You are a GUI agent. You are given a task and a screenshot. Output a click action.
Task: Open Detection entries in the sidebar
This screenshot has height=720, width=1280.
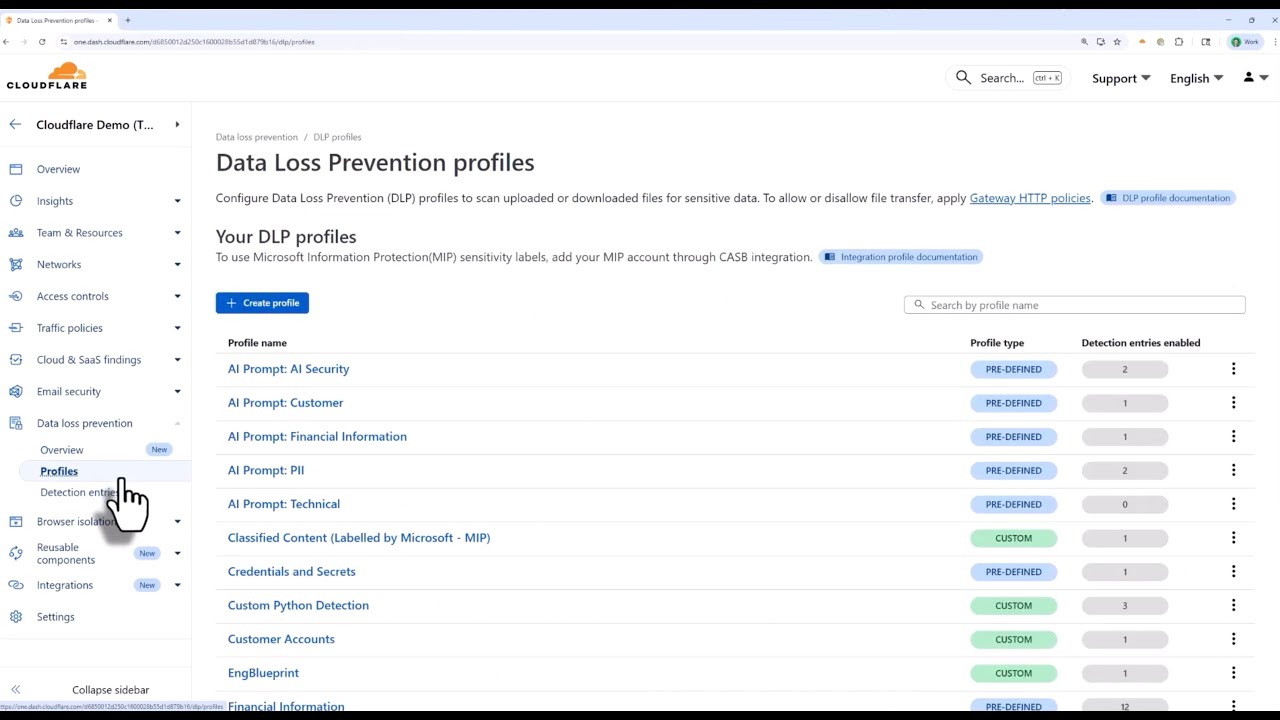78,492
